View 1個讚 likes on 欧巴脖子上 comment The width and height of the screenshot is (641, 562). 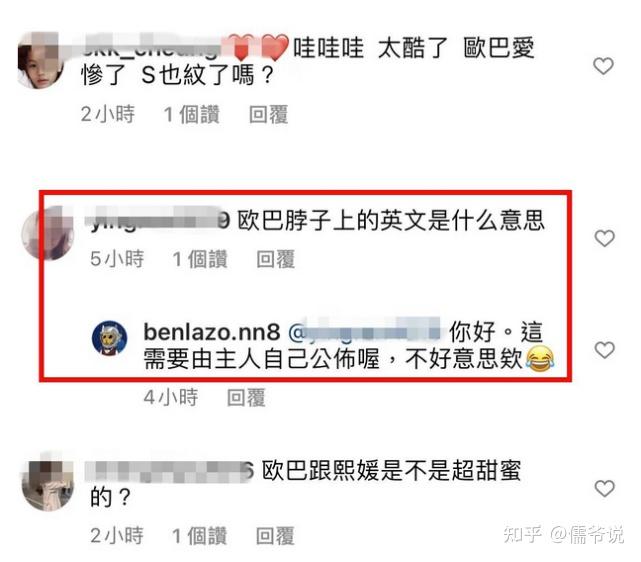click(200, 259)
